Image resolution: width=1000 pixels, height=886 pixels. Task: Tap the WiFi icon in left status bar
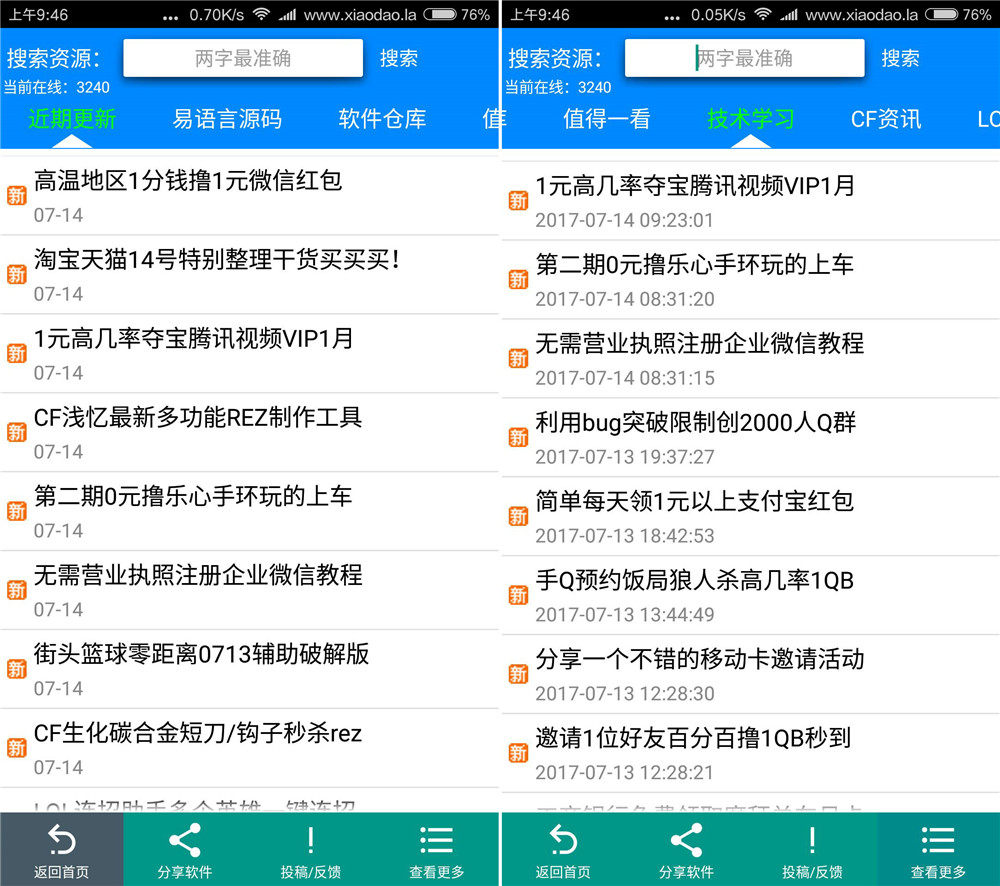tap(261, 14)
